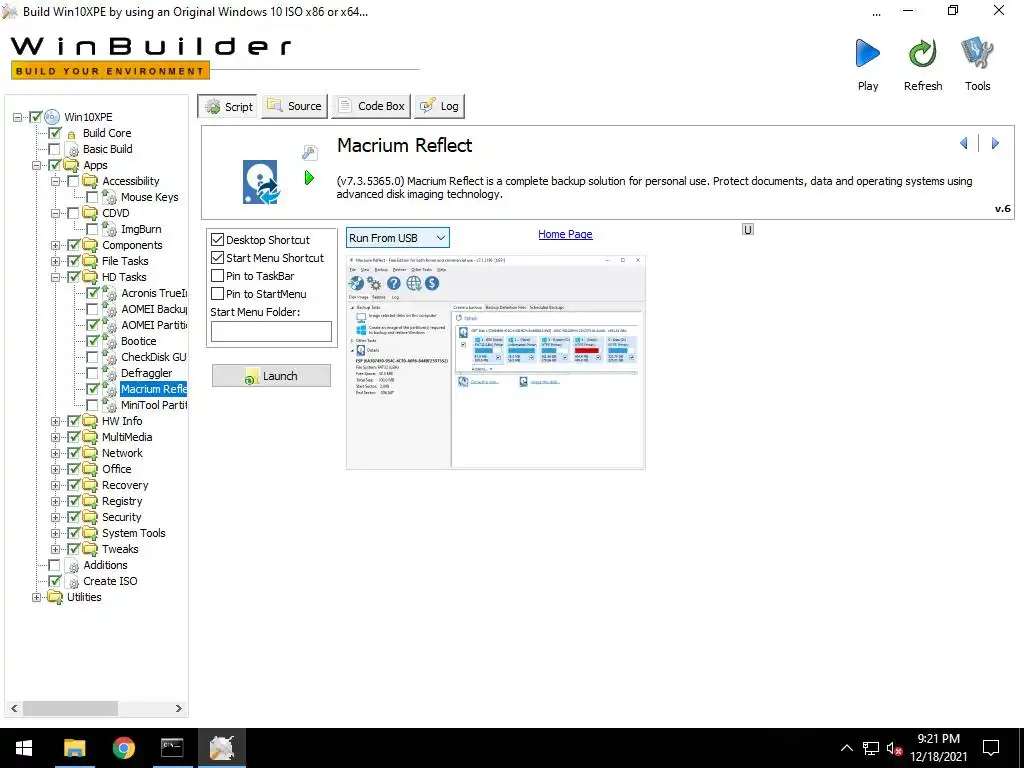Click the Bootice script gear icon

pos(110,342)
